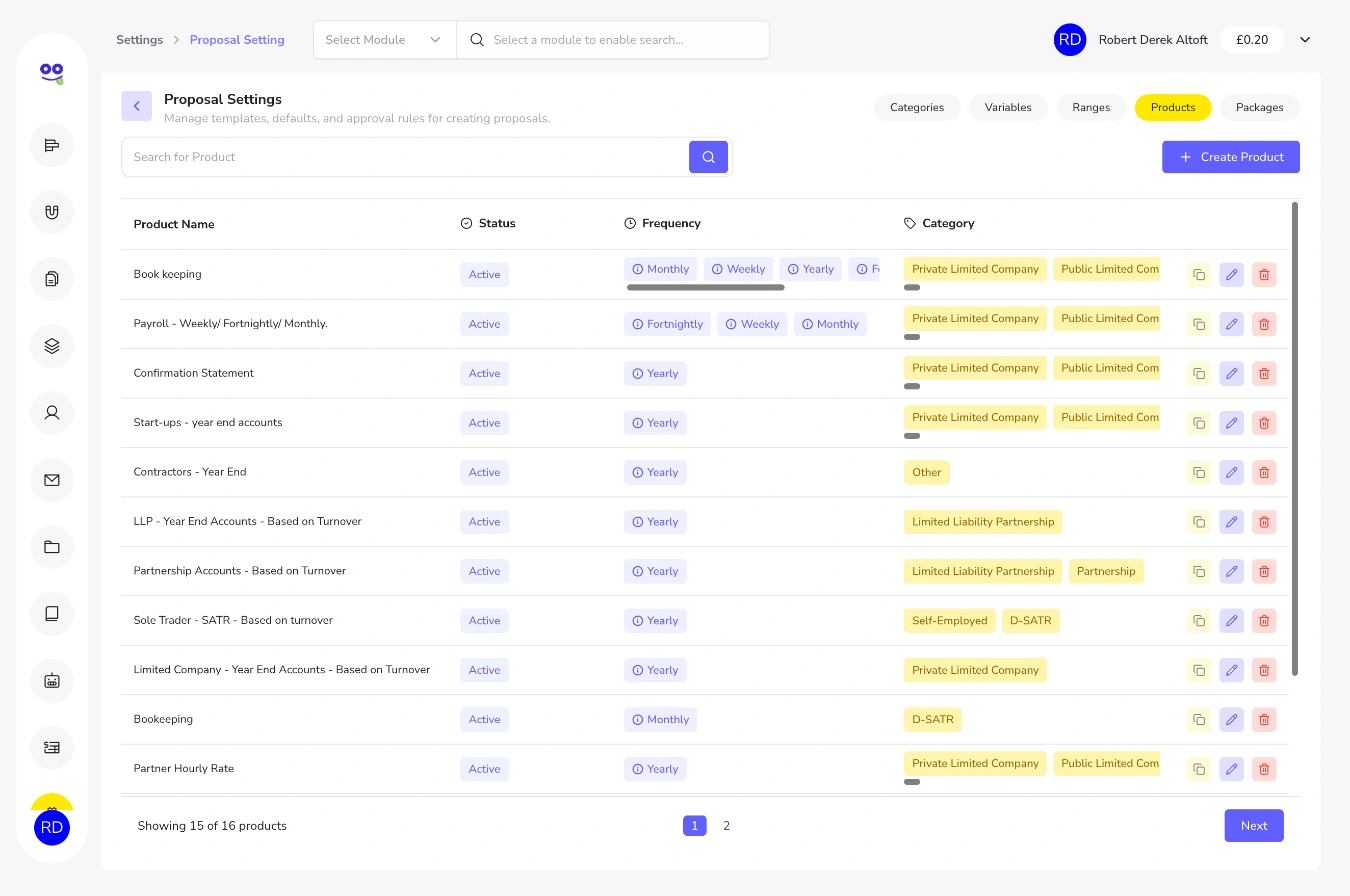Duplicate the Book keeping product

click(1199, 275)
